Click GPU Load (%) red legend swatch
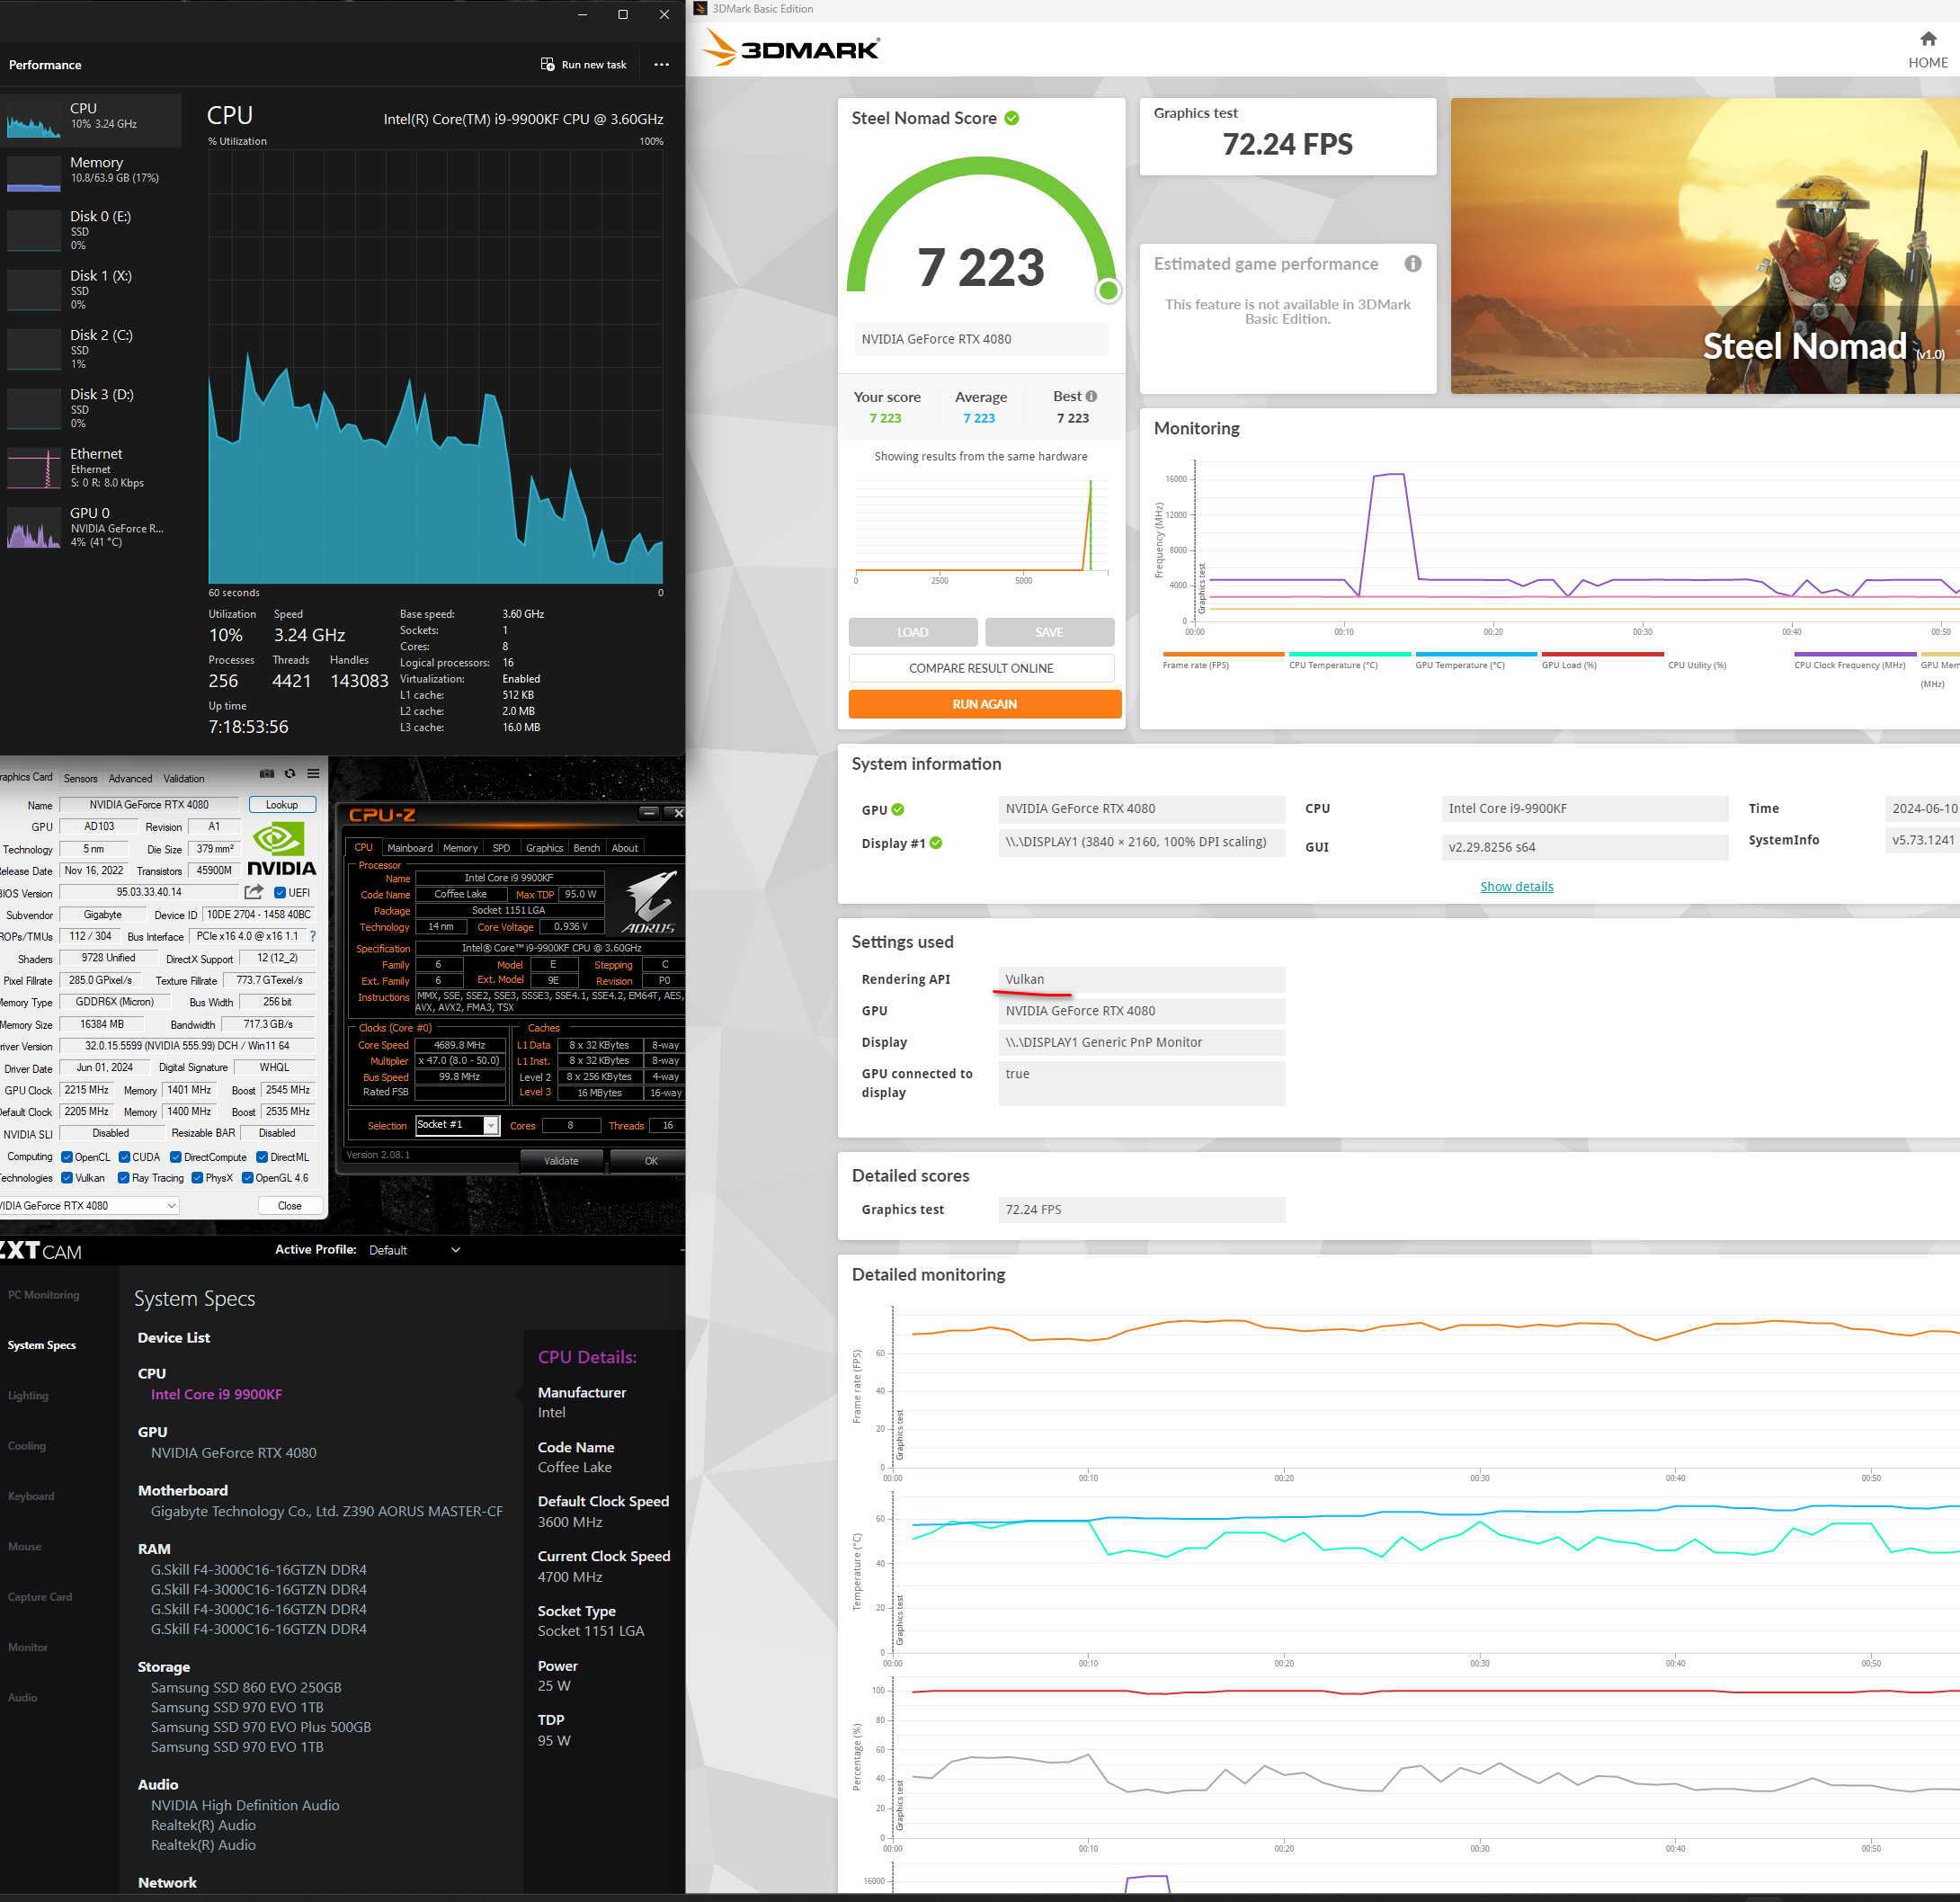1960x1902 pixels. (1602, 654)
